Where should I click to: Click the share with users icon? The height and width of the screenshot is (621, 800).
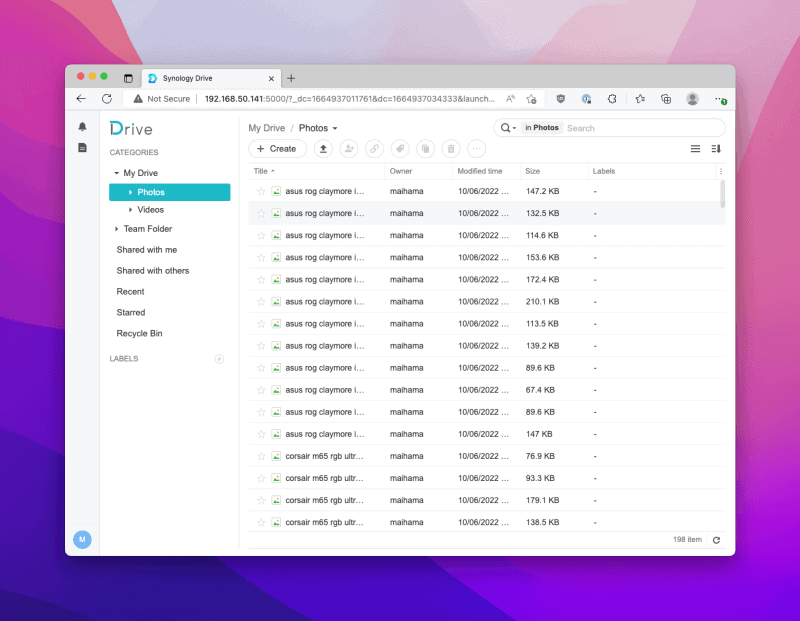coord(349,149)
